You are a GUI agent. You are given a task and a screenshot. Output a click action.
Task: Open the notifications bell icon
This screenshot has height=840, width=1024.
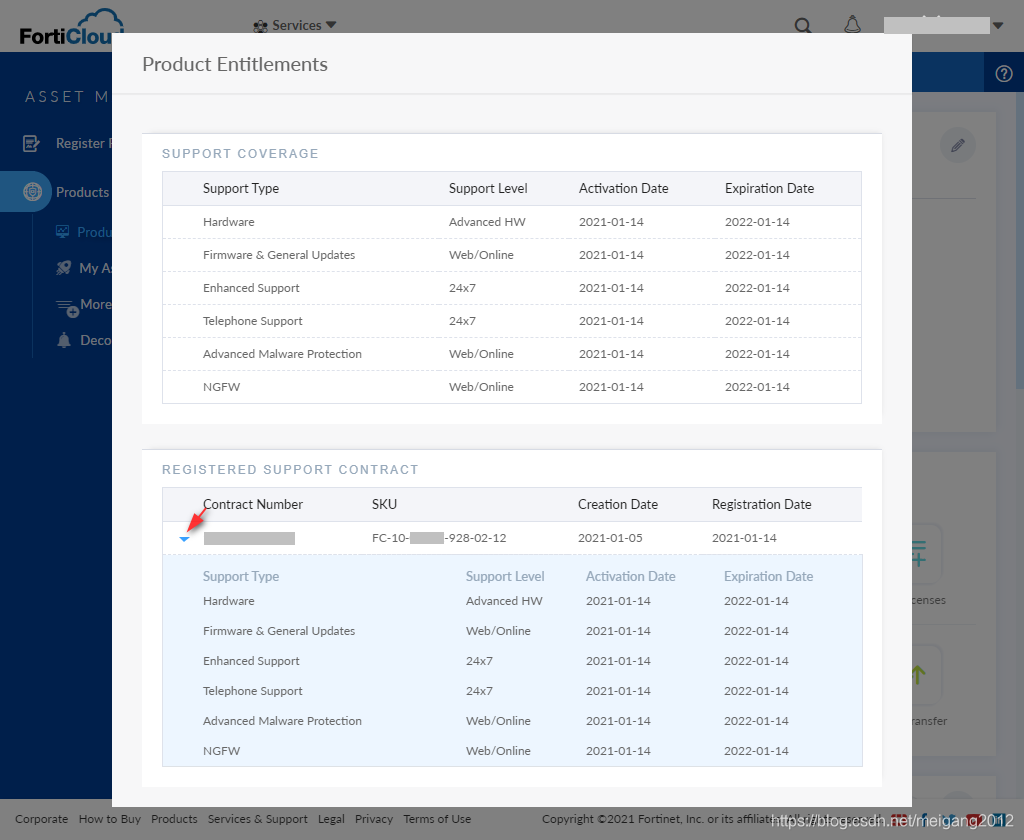[x=852, y=25]
